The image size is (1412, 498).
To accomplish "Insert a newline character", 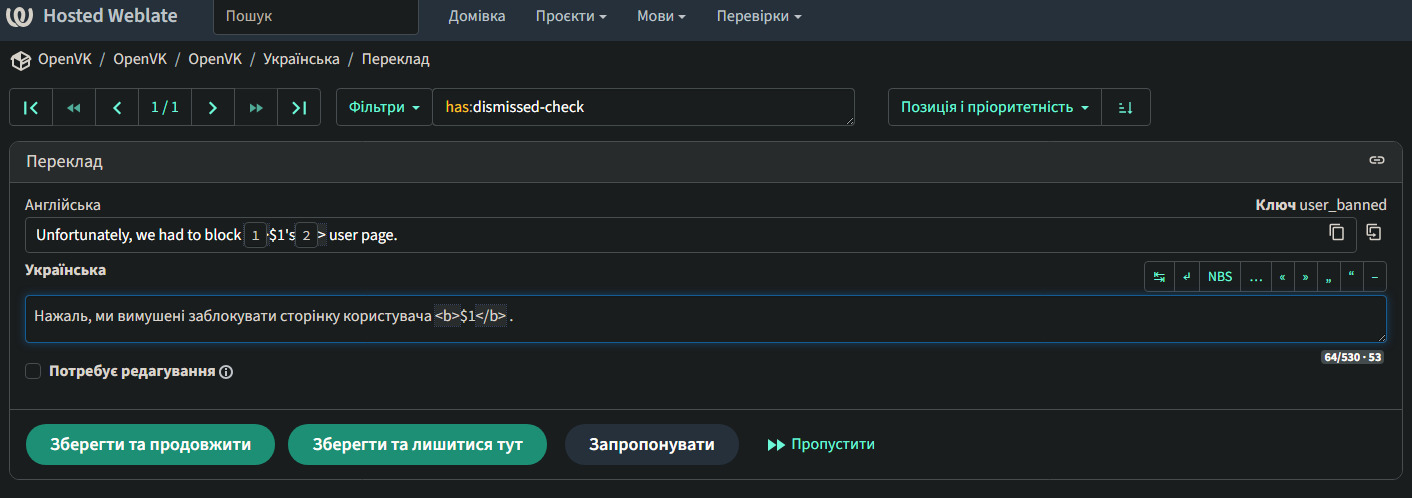I will click(x=1186, y=277).
